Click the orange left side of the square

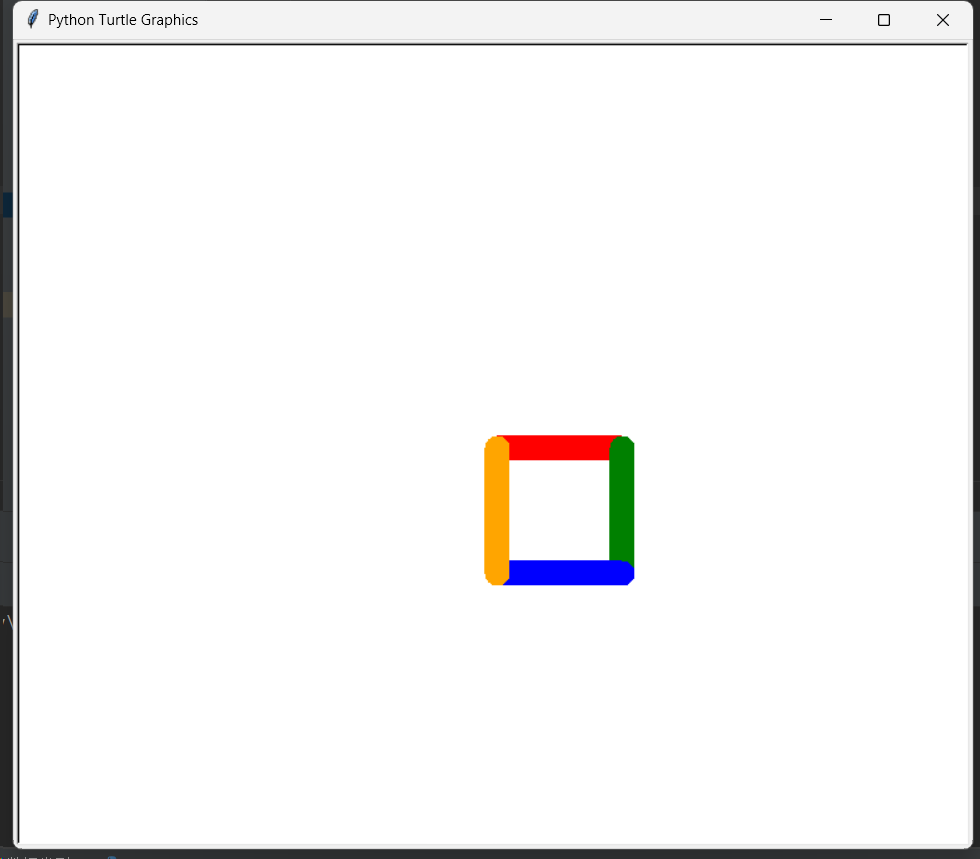pyautogui.click(x=497, y=510)
